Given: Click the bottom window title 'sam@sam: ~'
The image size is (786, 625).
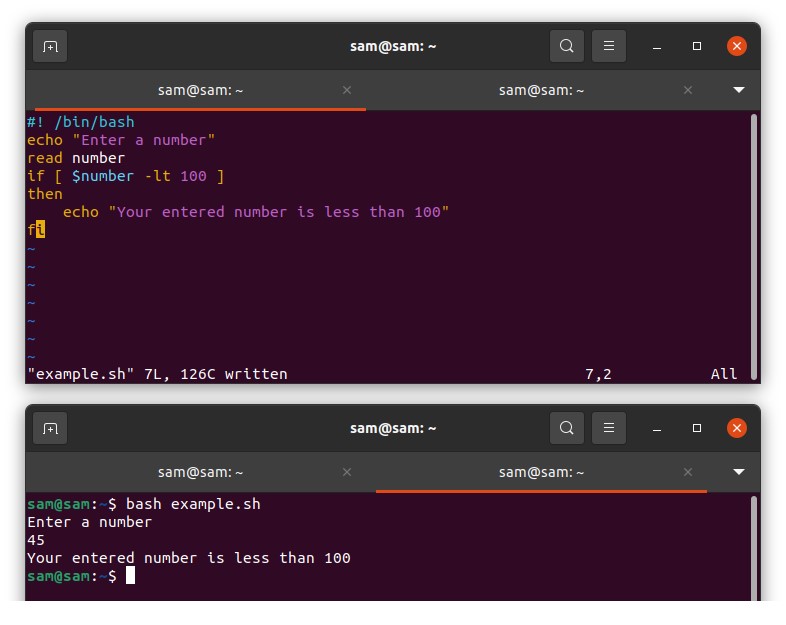Looking at the screenshot, I should click(x=393, y=429).
